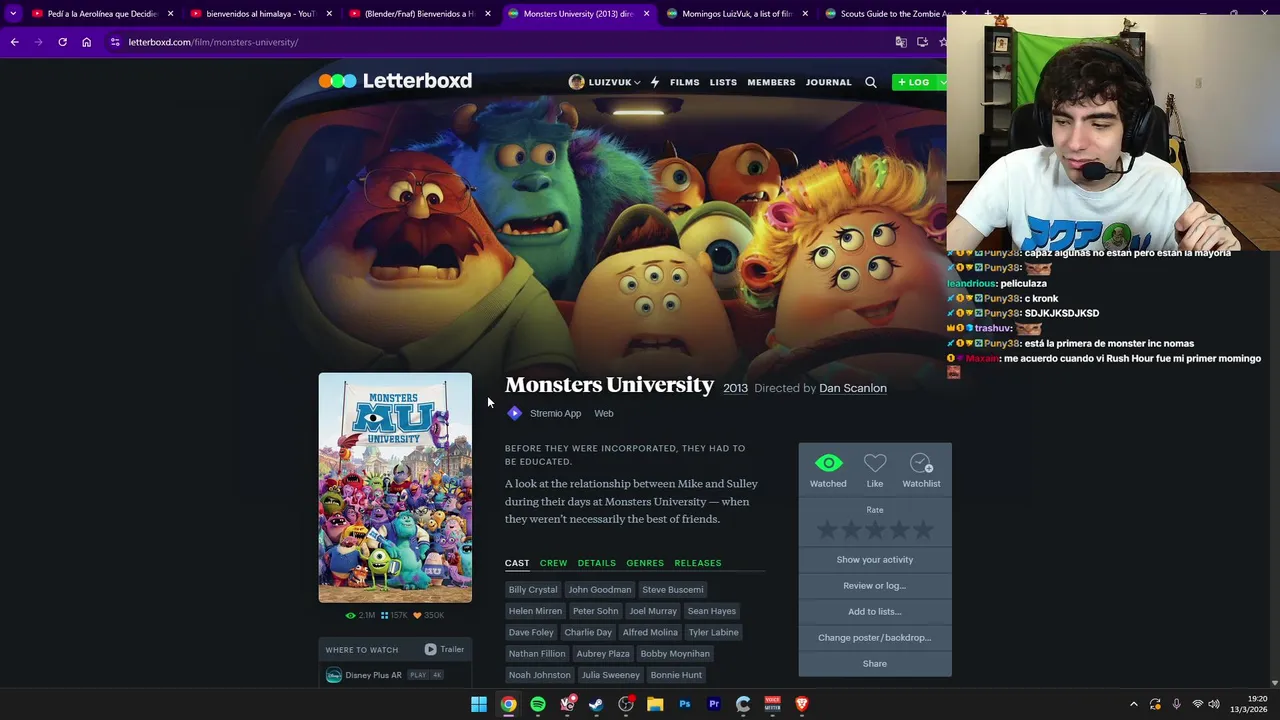Viewport: 1280px width, 720px height.
Task: Open Brave browser from the taskbar
Action: [x=802, y=704]
